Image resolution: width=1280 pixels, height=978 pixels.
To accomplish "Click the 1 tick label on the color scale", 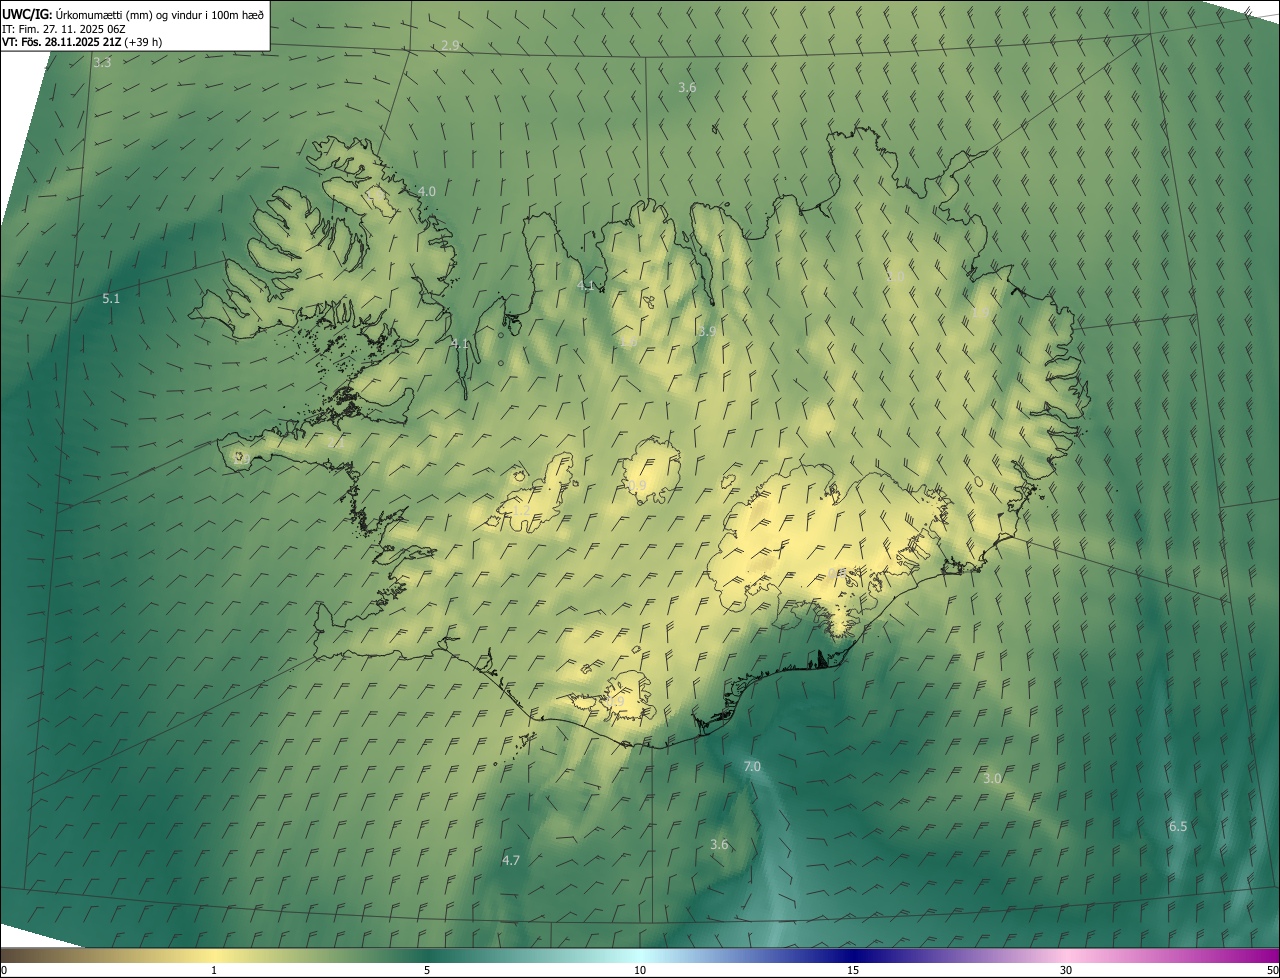I will [x=214, y=970].
